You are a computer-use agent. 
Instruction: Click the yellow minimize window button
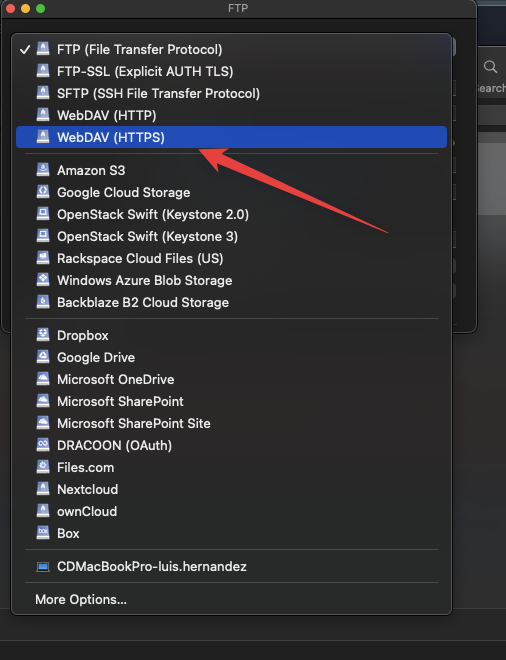tap(25, 8)
